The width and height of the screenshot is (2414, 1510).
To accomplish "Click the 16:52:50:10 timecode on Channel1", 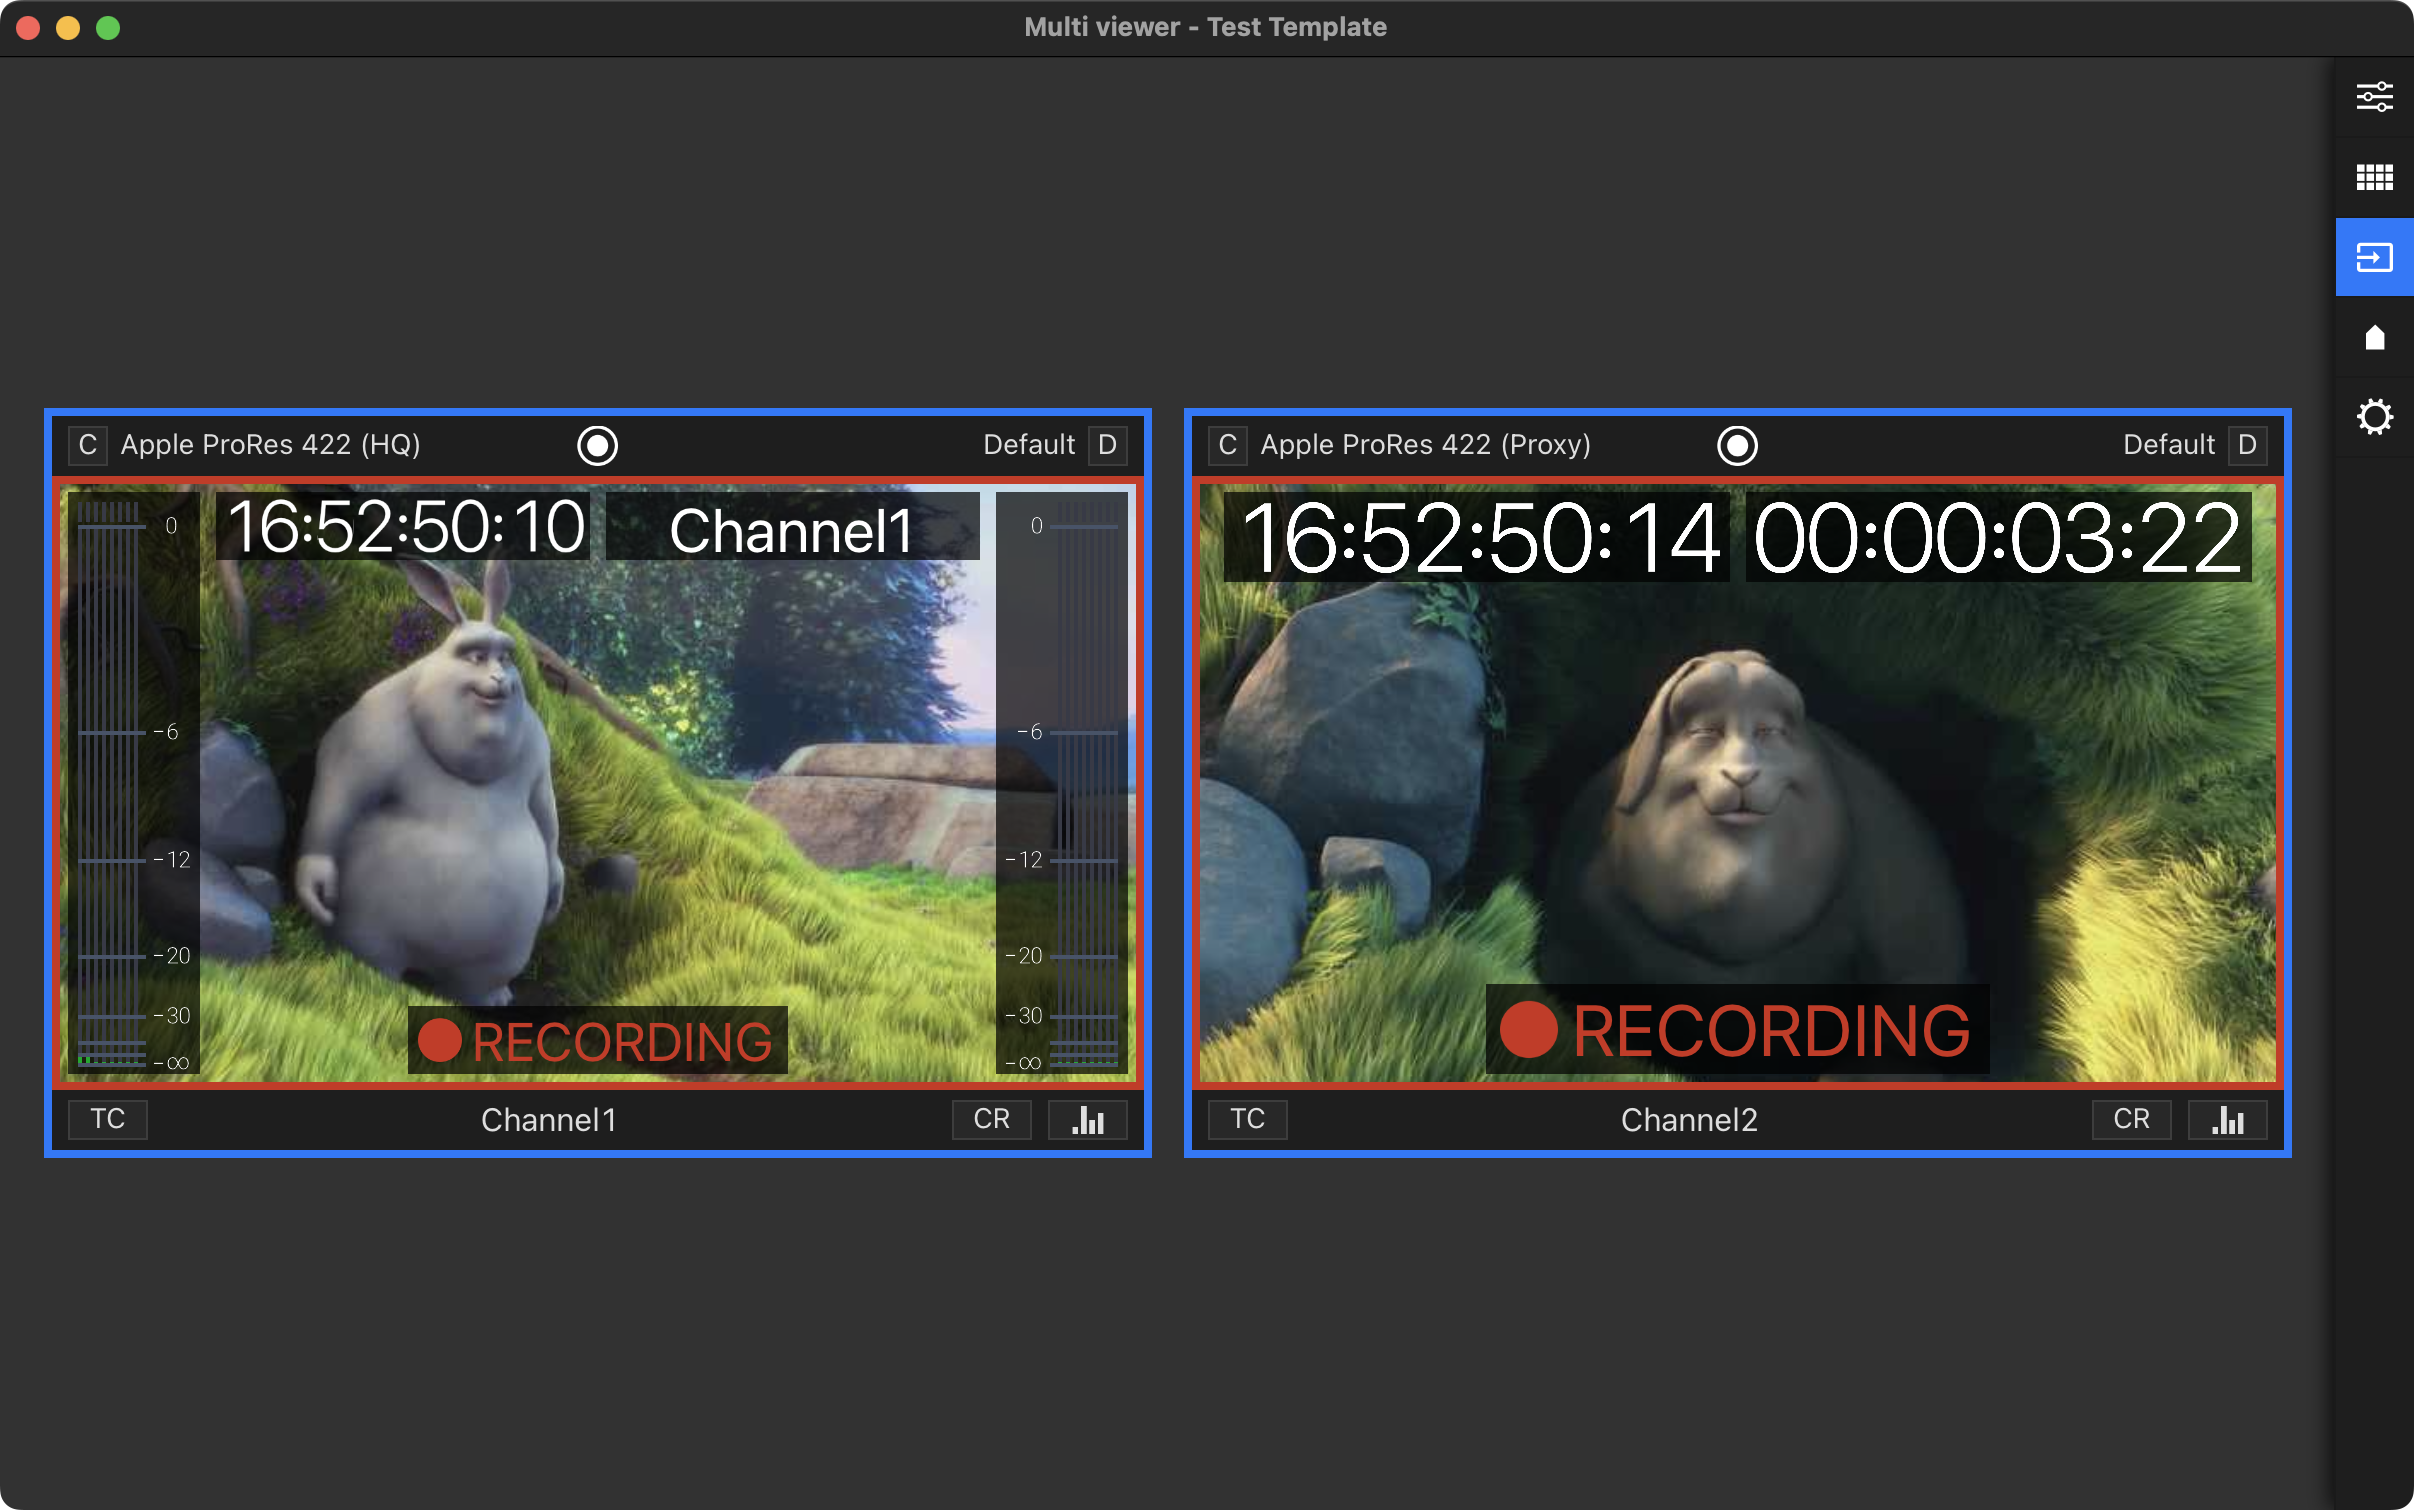I will coord(405,527).
